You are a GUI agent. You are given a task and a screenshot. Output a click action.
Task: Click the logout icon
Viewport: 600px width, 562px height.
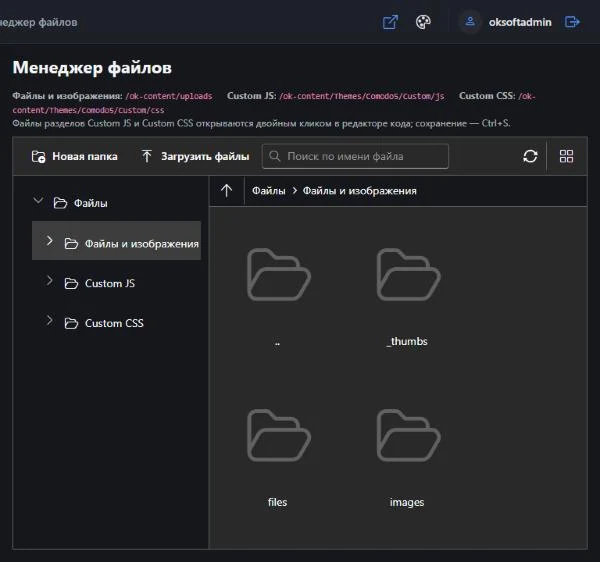click(x=572, y=22)
